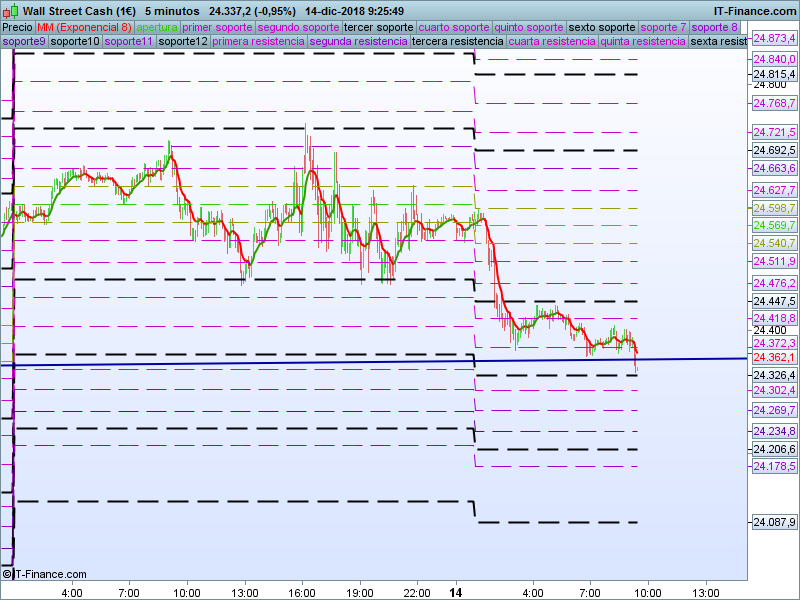The height and width of the screenshot is (600, 800).
Task: Click the soporte 8 label
Action: click(715, 27)
